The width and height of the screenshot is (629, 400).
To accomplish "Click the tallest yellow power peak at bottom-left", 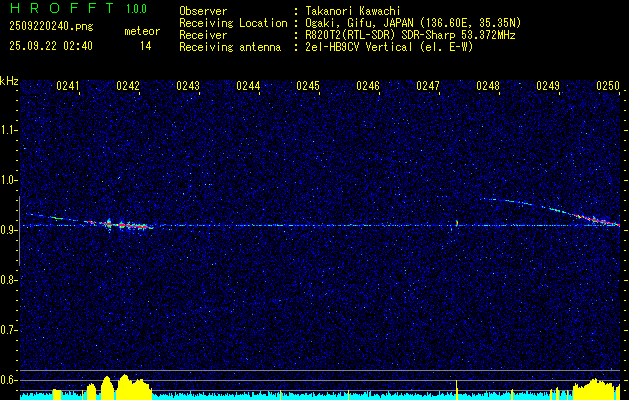I will (x=124, y=386).
